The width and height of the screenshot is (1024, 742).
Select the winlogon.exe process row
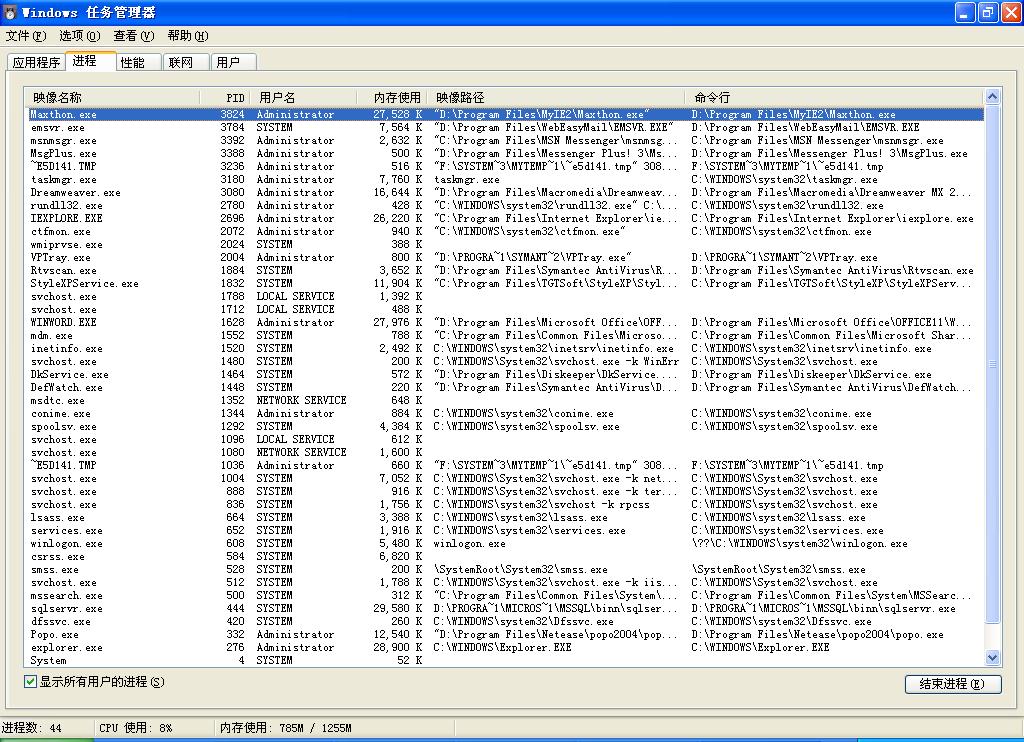(x=506, y=543)
